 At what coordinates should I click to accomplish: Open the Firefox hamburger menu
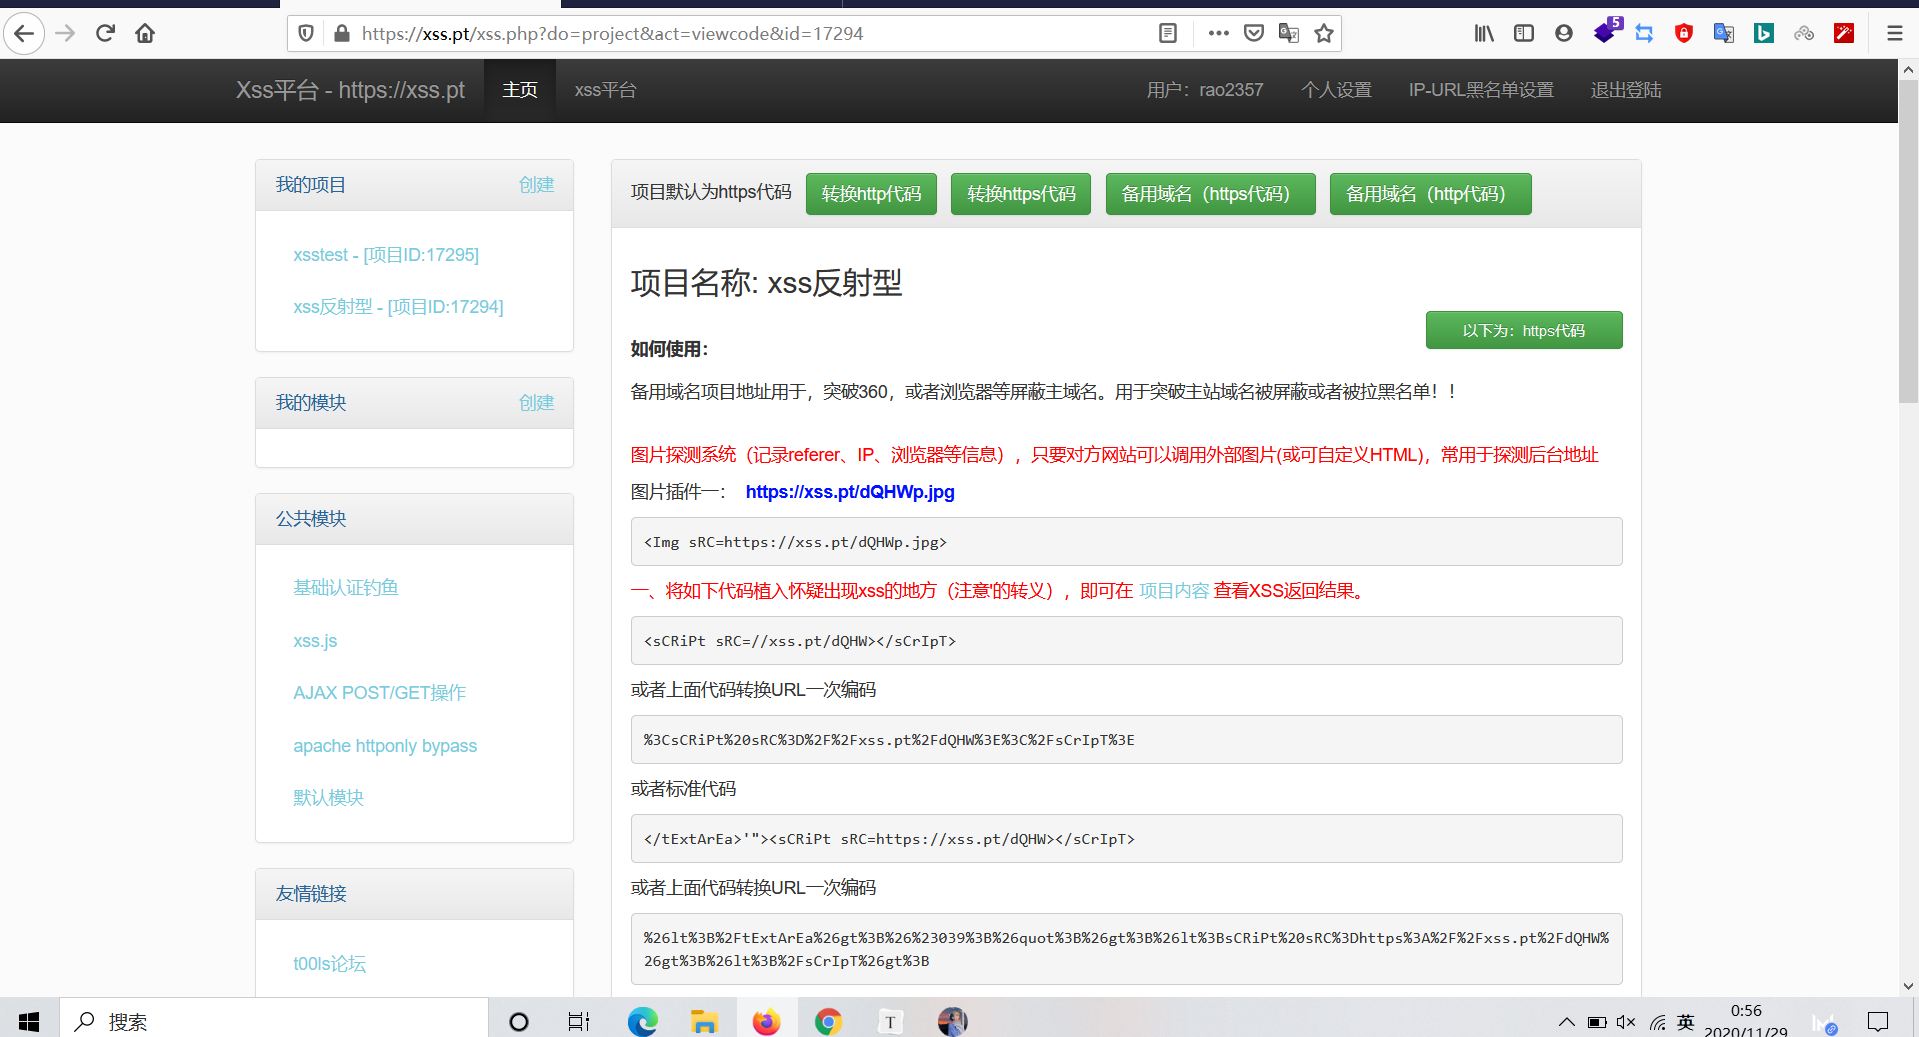1894,34
